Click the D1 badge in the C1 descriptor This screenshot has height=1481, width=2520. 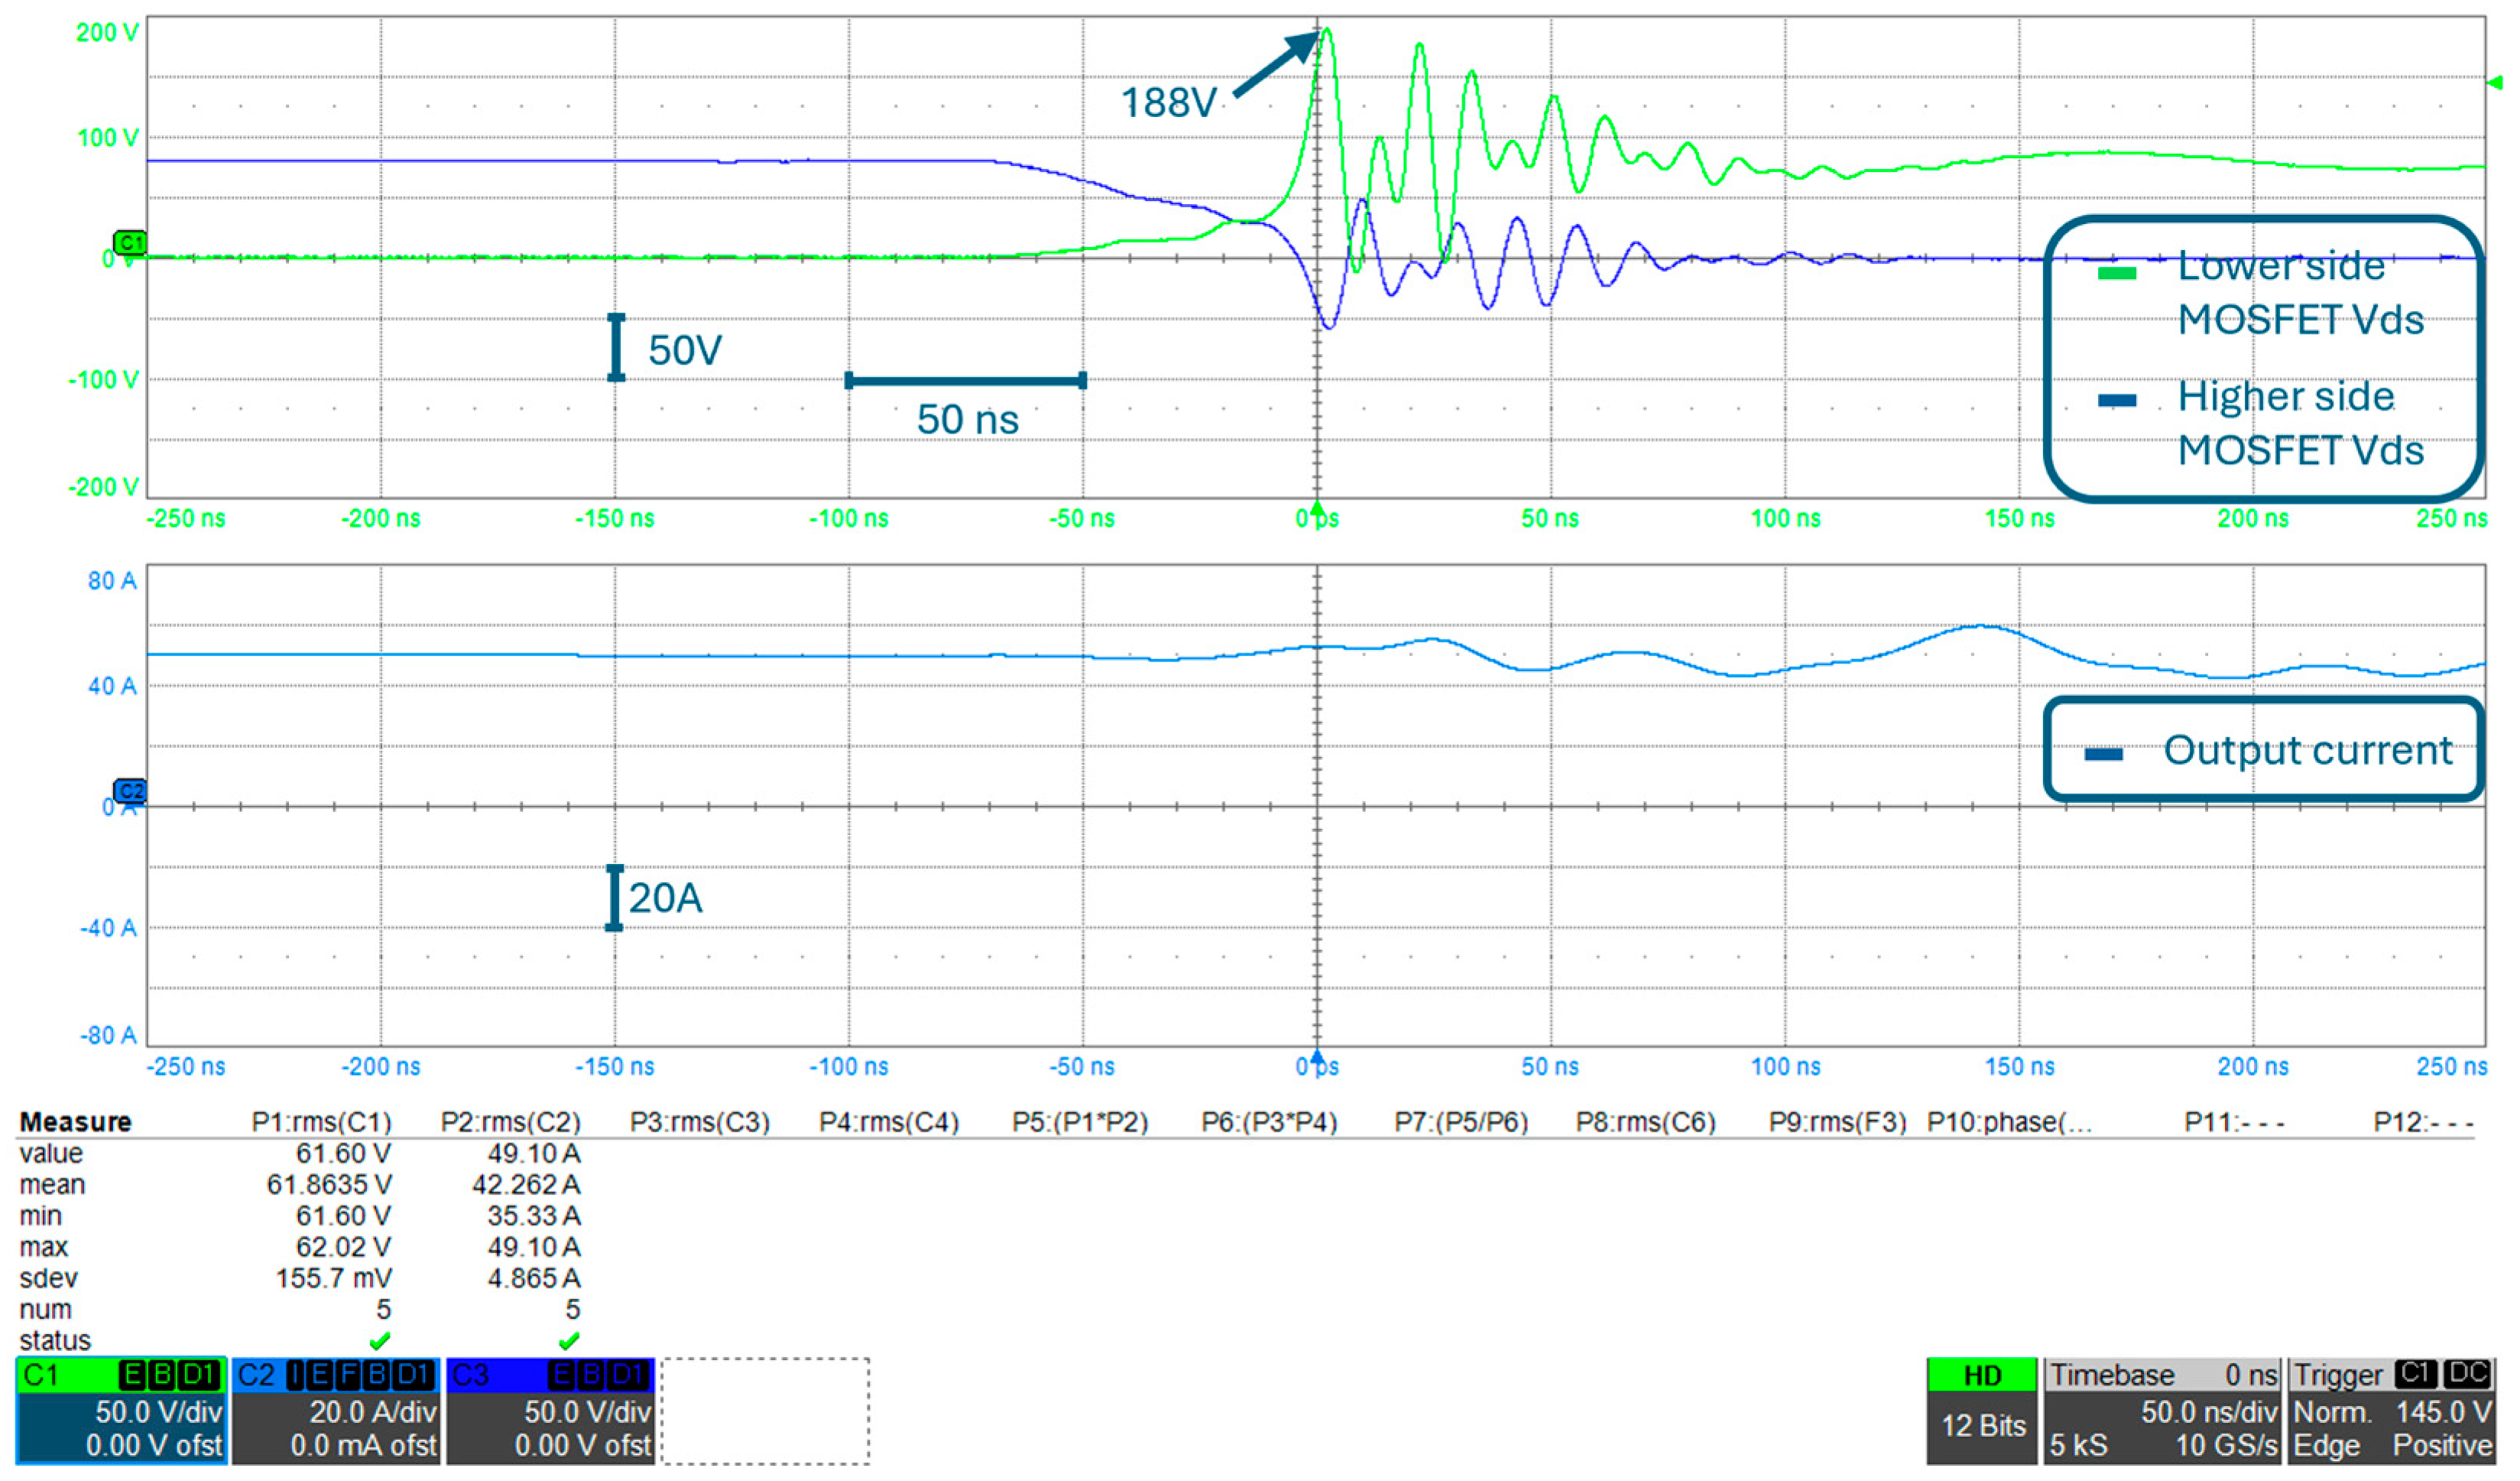(x=198, y=1375)
